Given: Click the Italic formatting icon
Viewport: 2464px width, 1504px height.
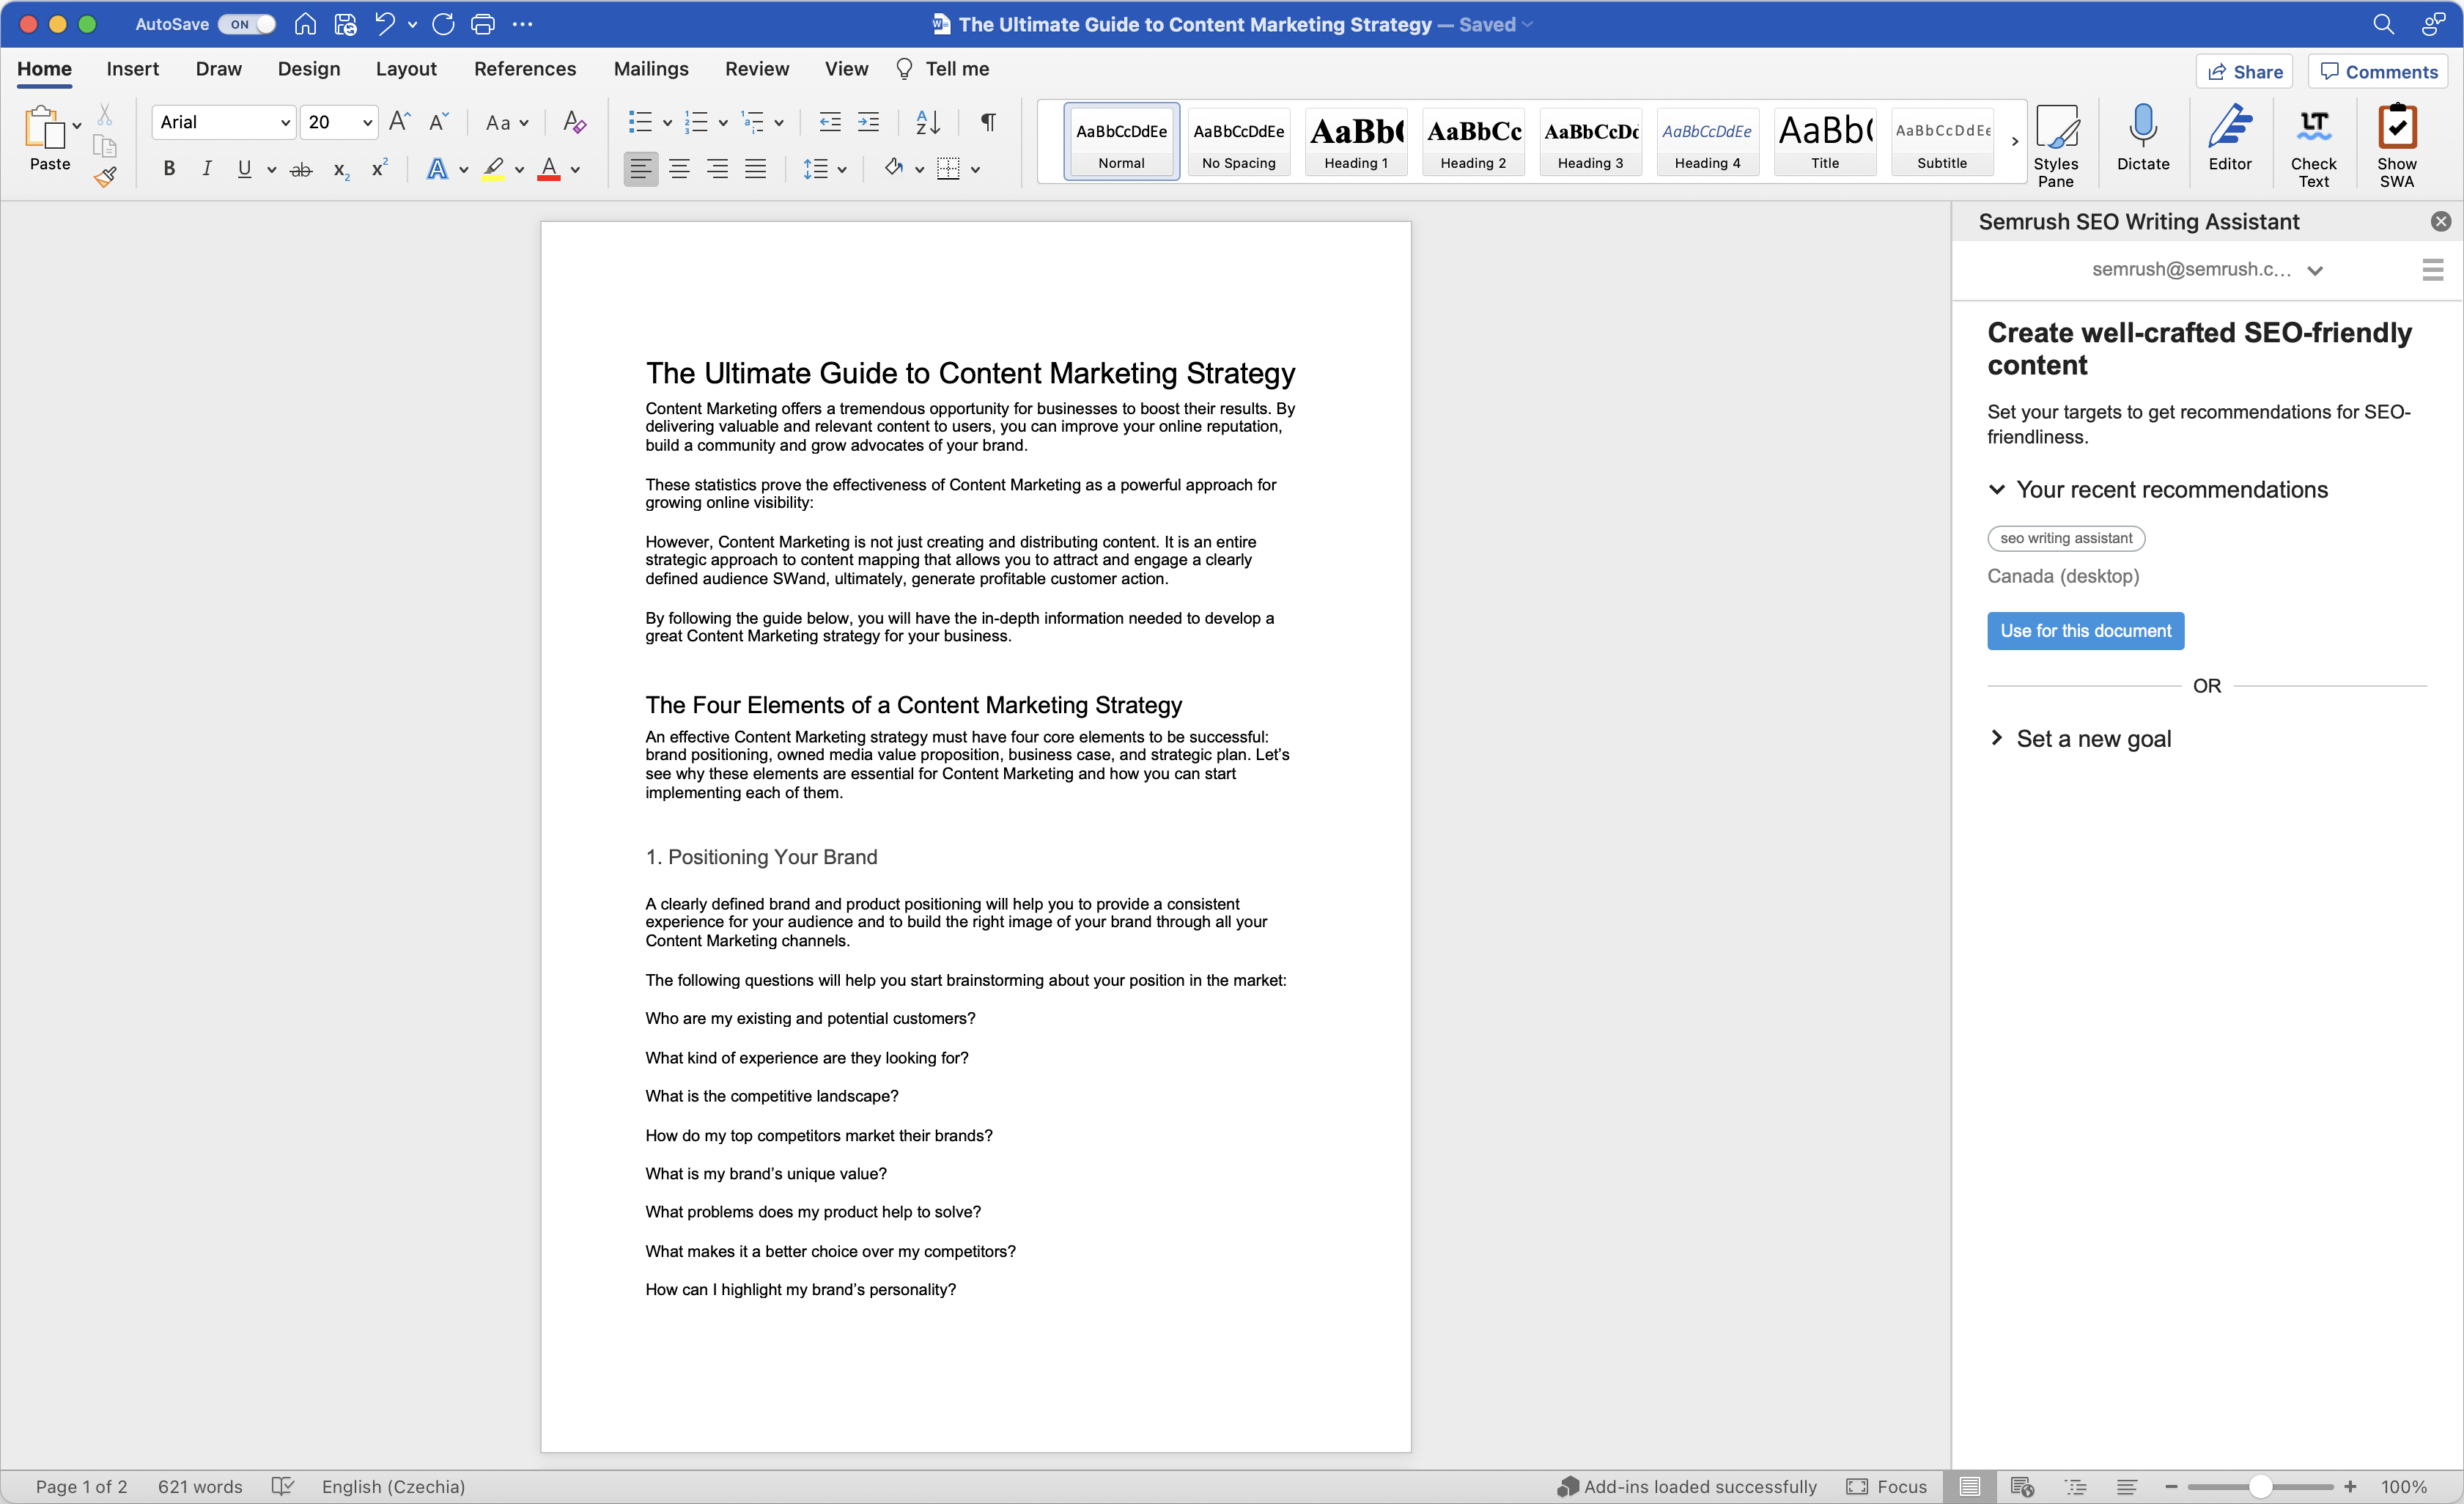Looking at the screenshot, I should [x=206, y=167].
